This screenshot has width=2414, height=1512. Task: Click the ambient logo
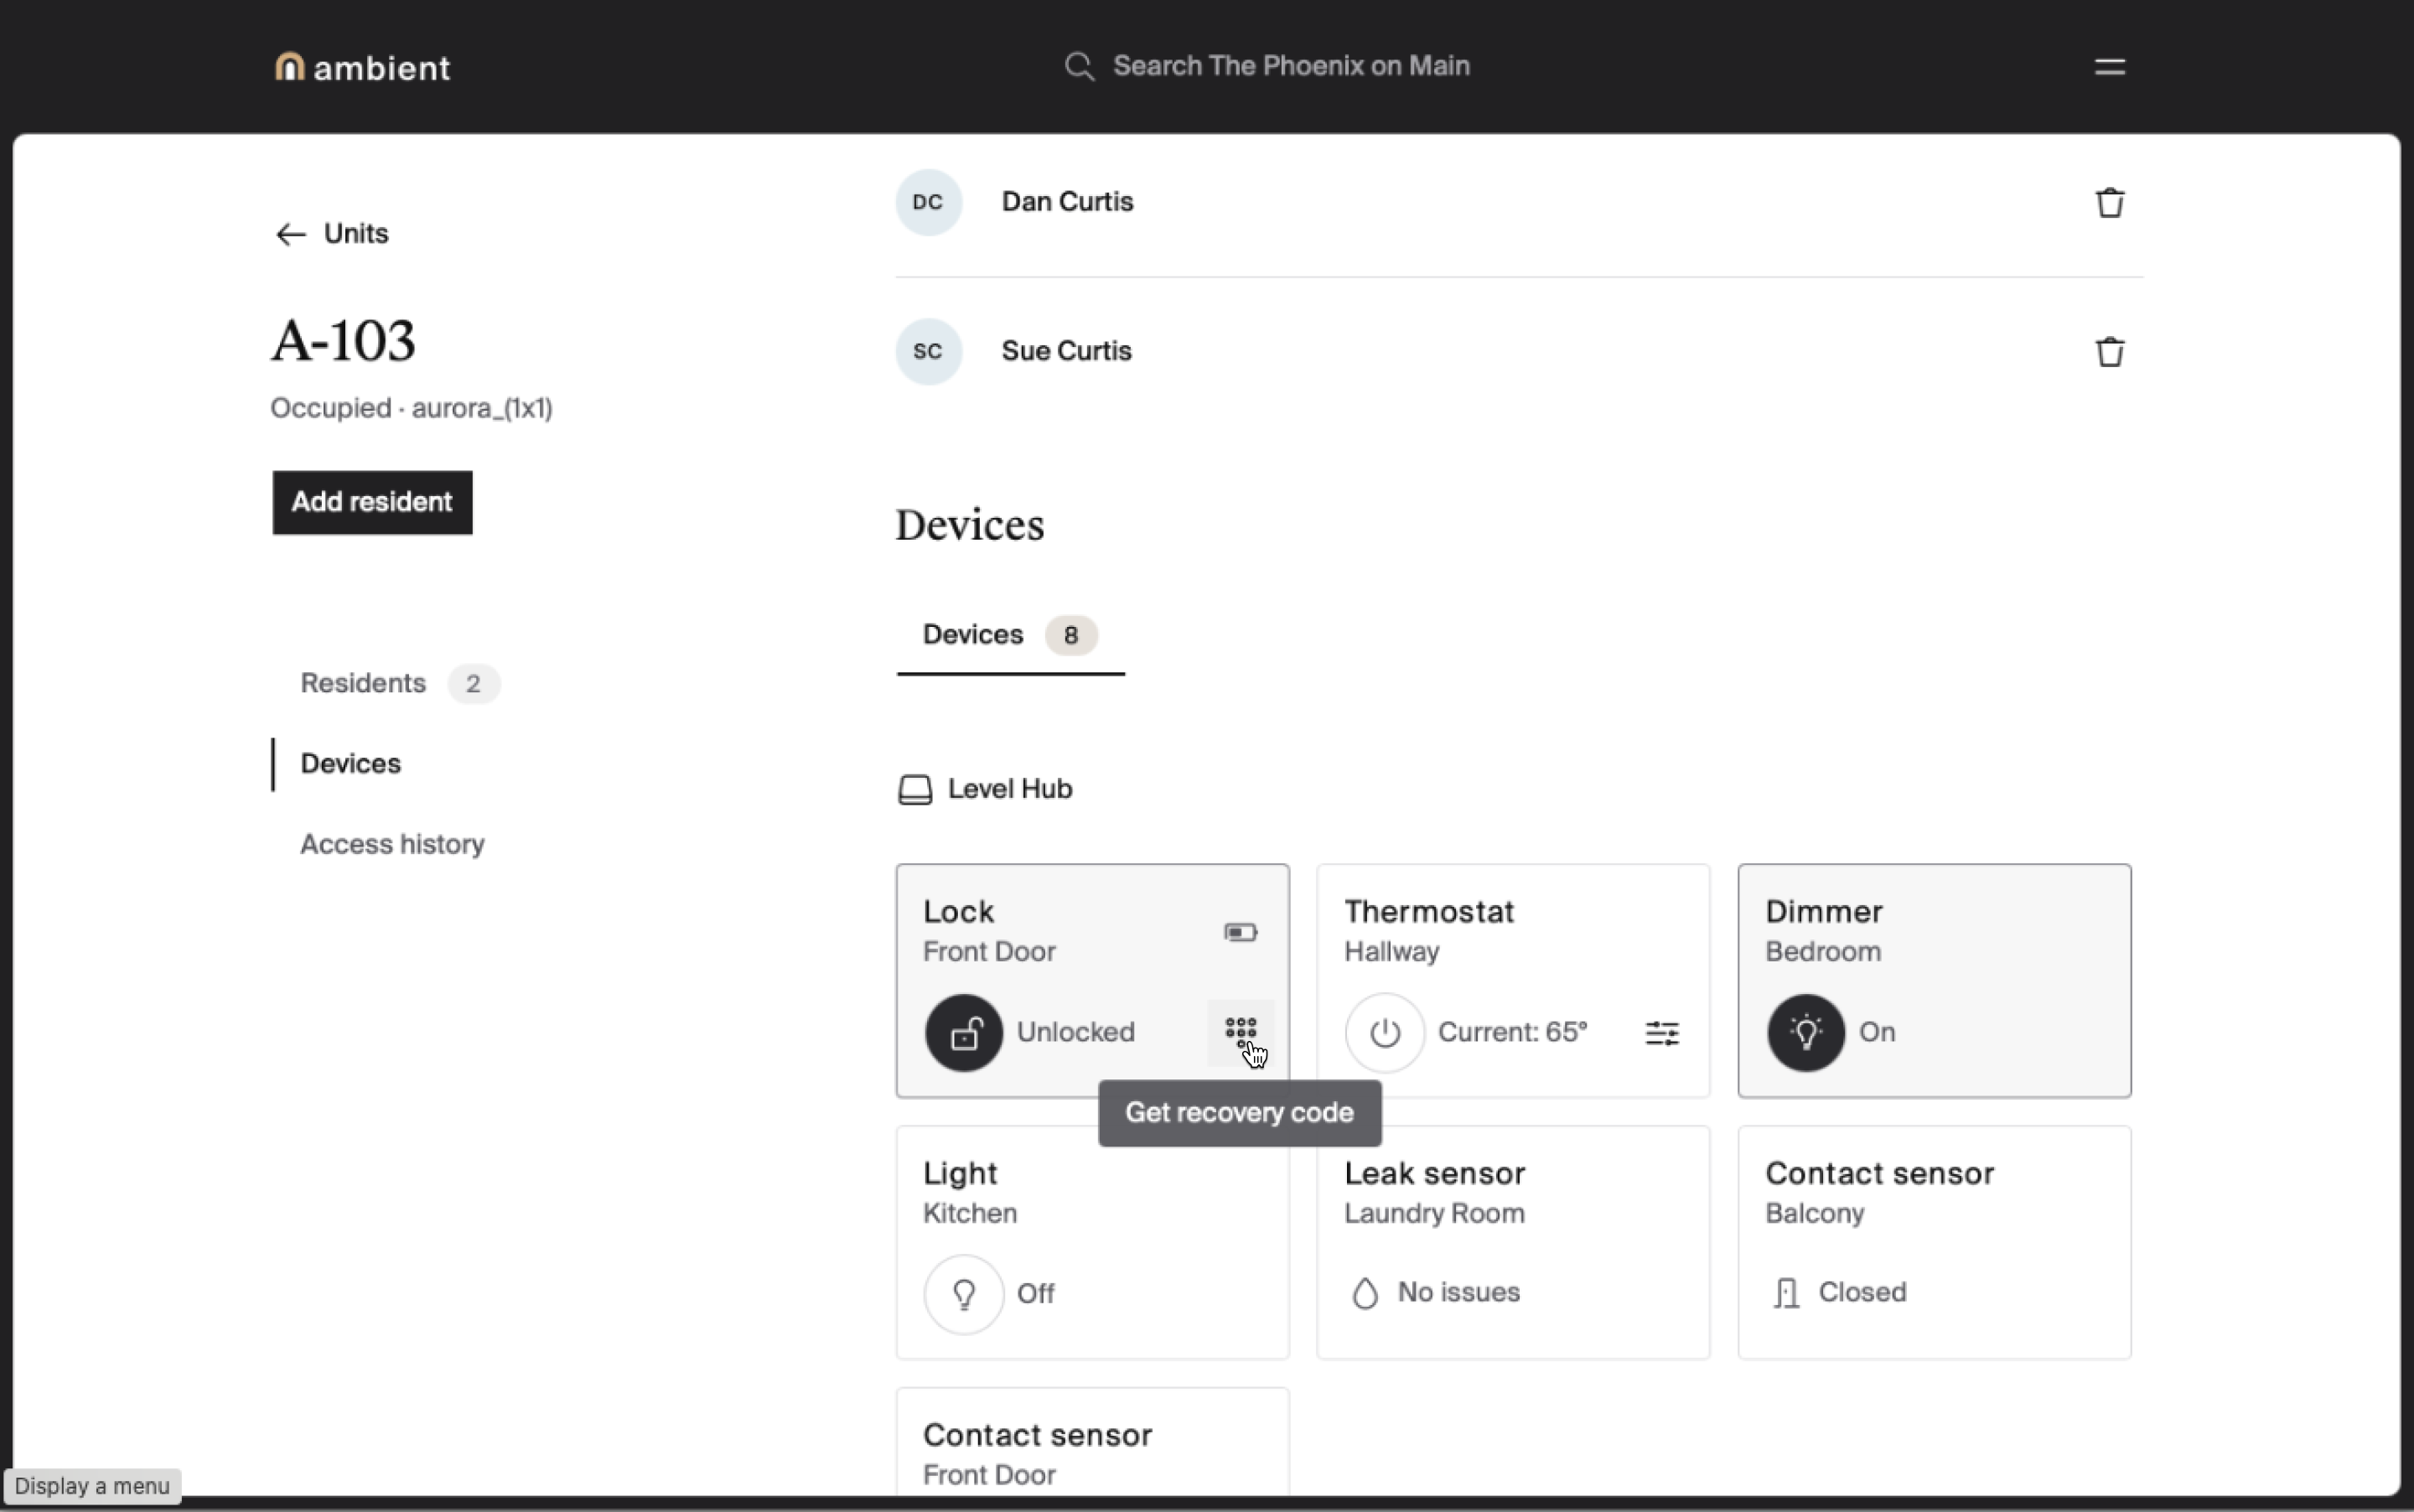[x=362, y=67]
